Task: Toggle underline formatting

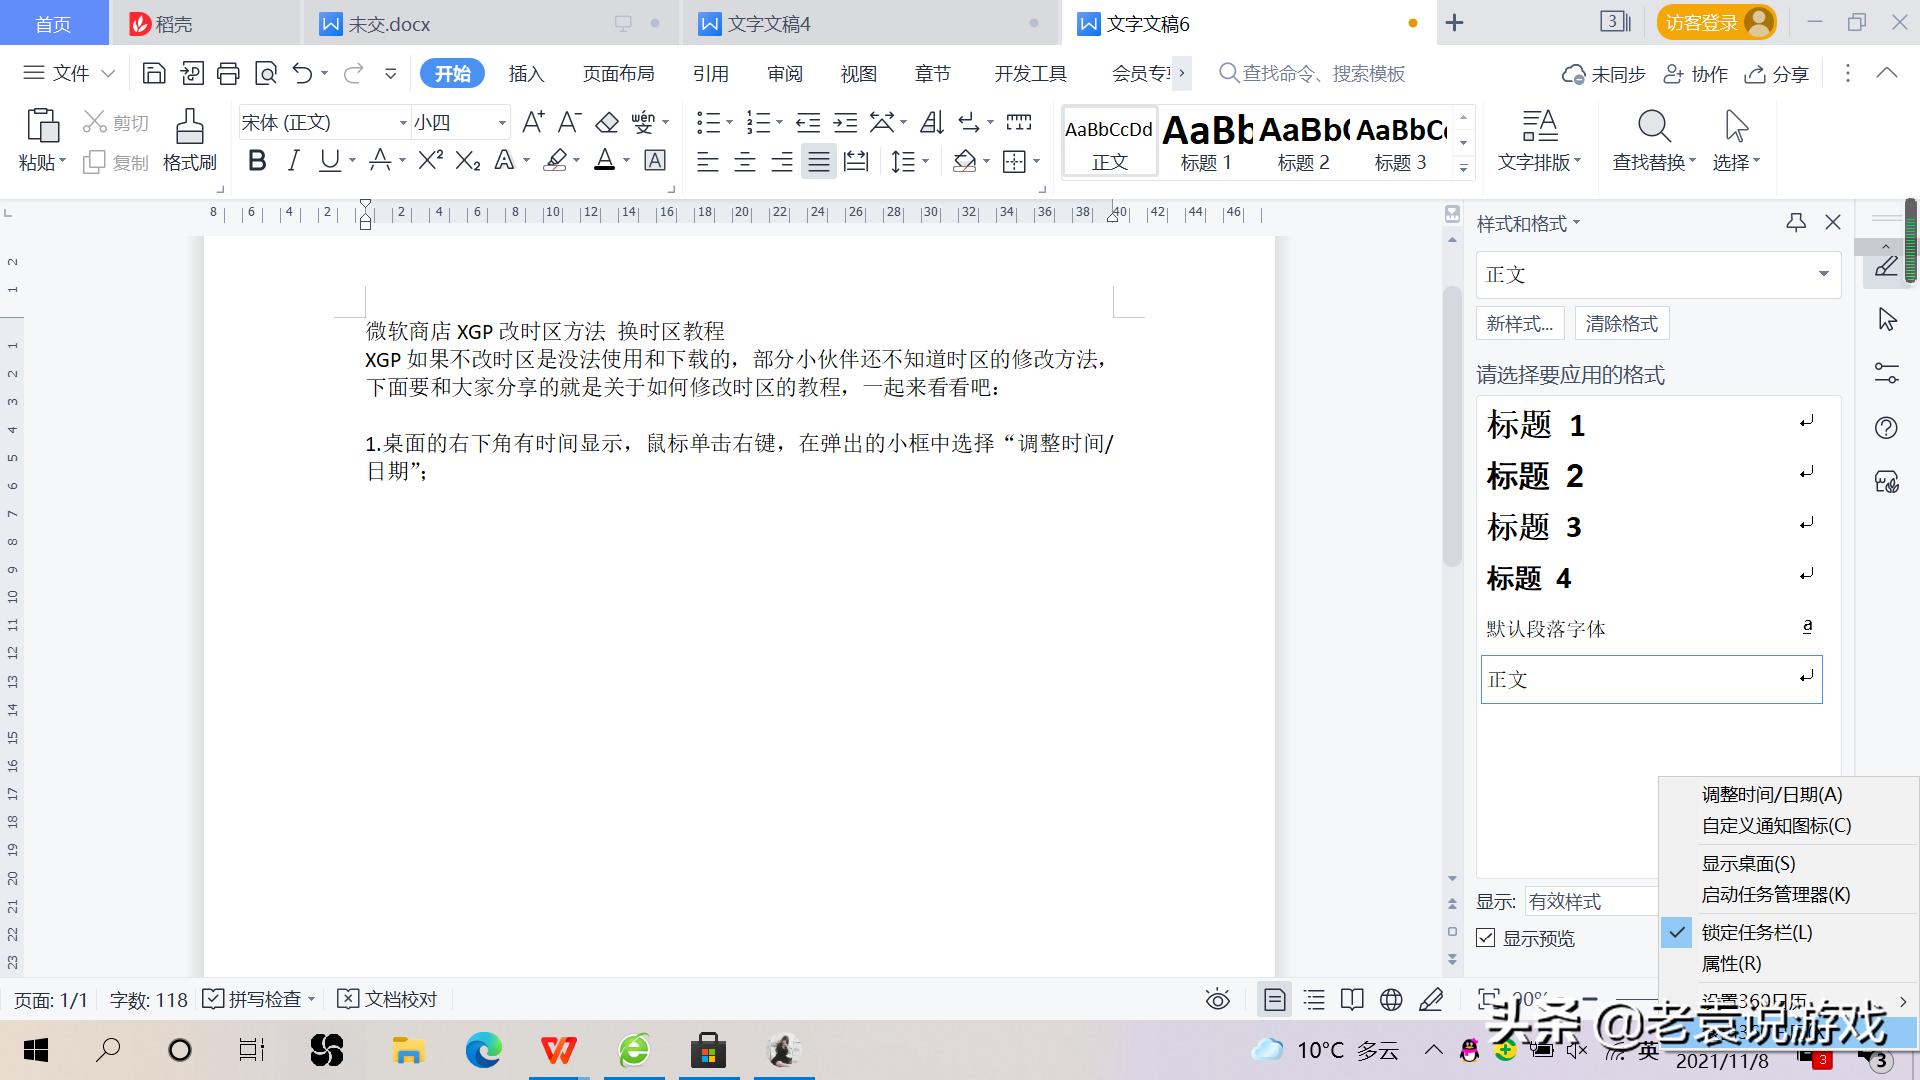Action: [x=330, y=160]
